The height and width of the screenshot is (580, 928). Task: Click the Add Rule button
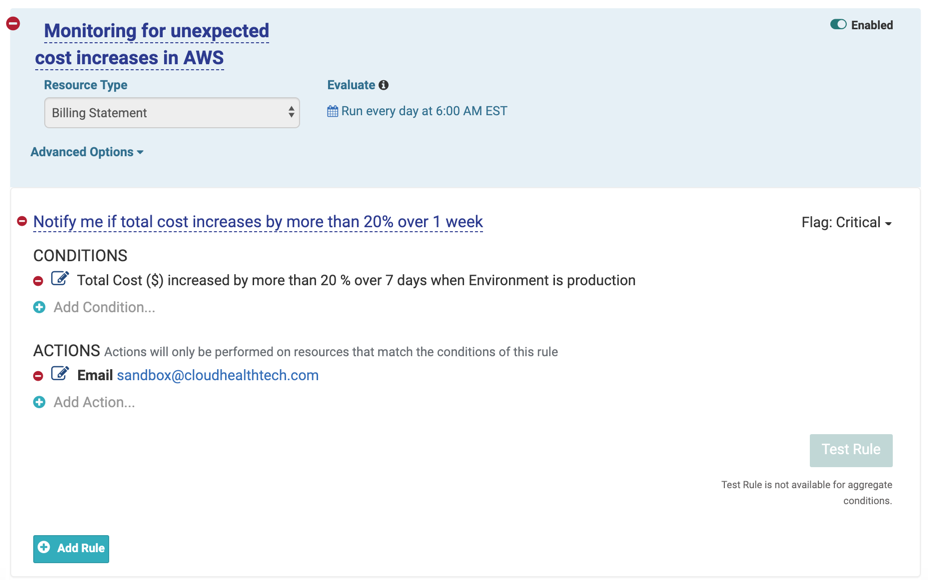[x=71, y=548]
